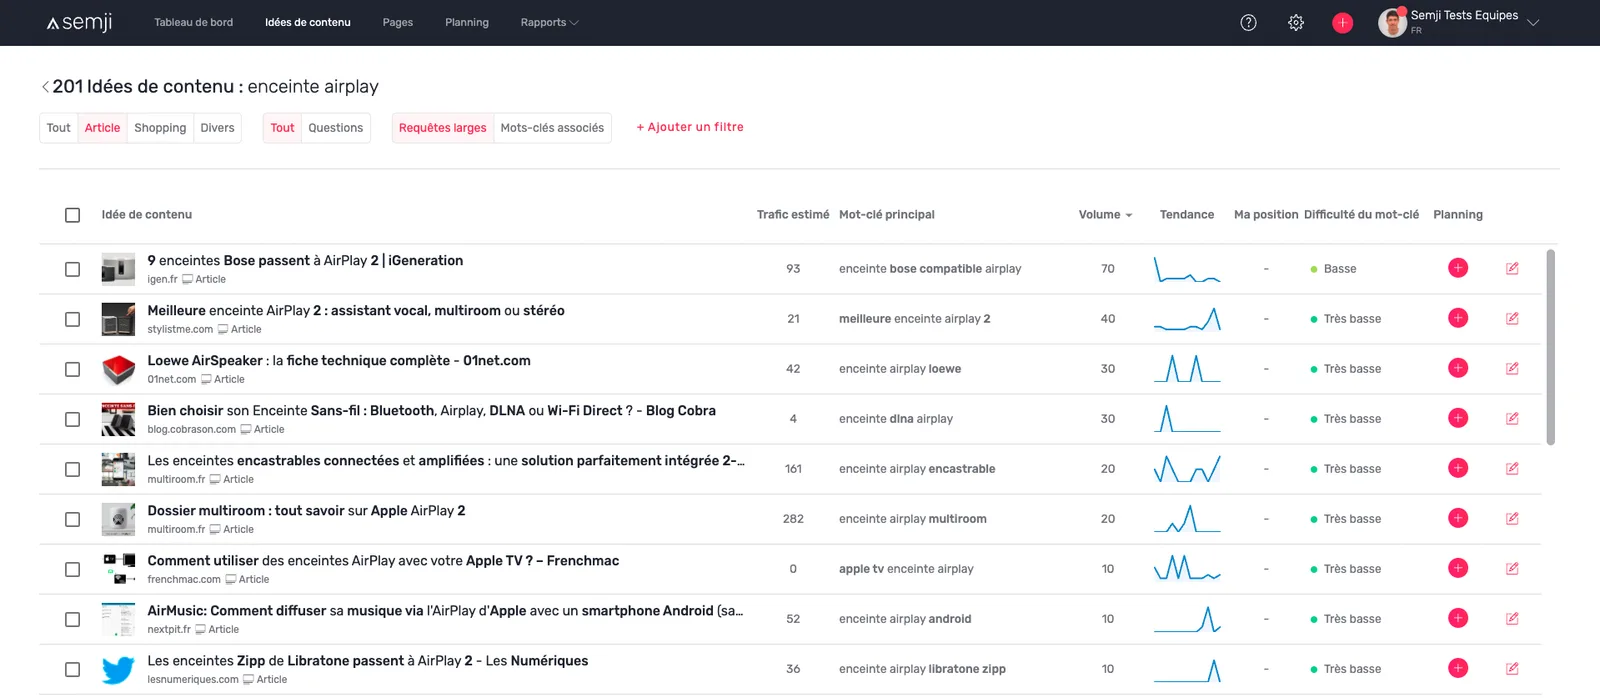
Task: Add Loewe AirSpeaker idea to planning
Action: coord(1458,368)
